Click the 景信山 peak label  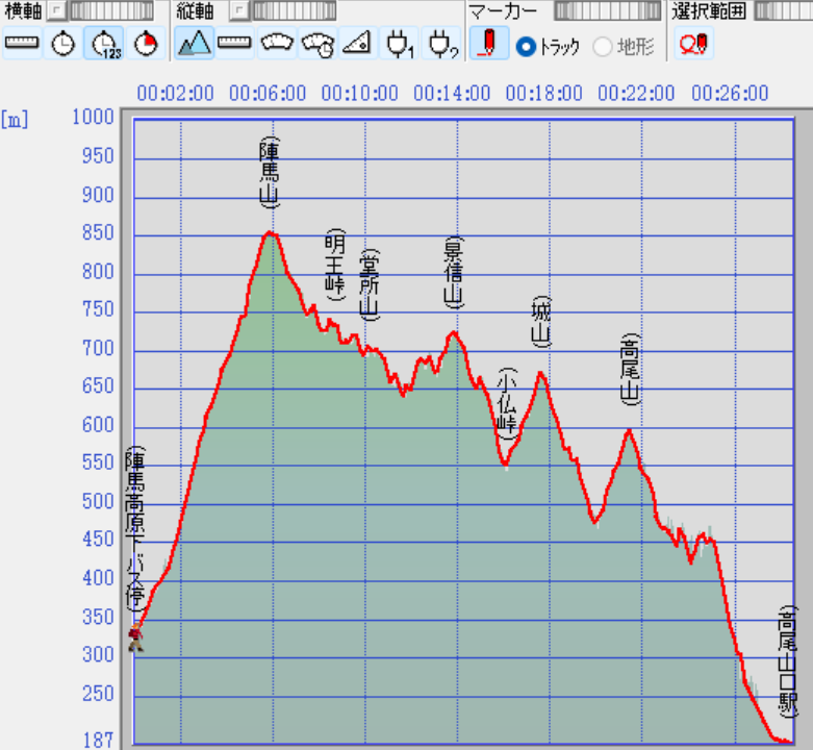[x=454, y=272]
